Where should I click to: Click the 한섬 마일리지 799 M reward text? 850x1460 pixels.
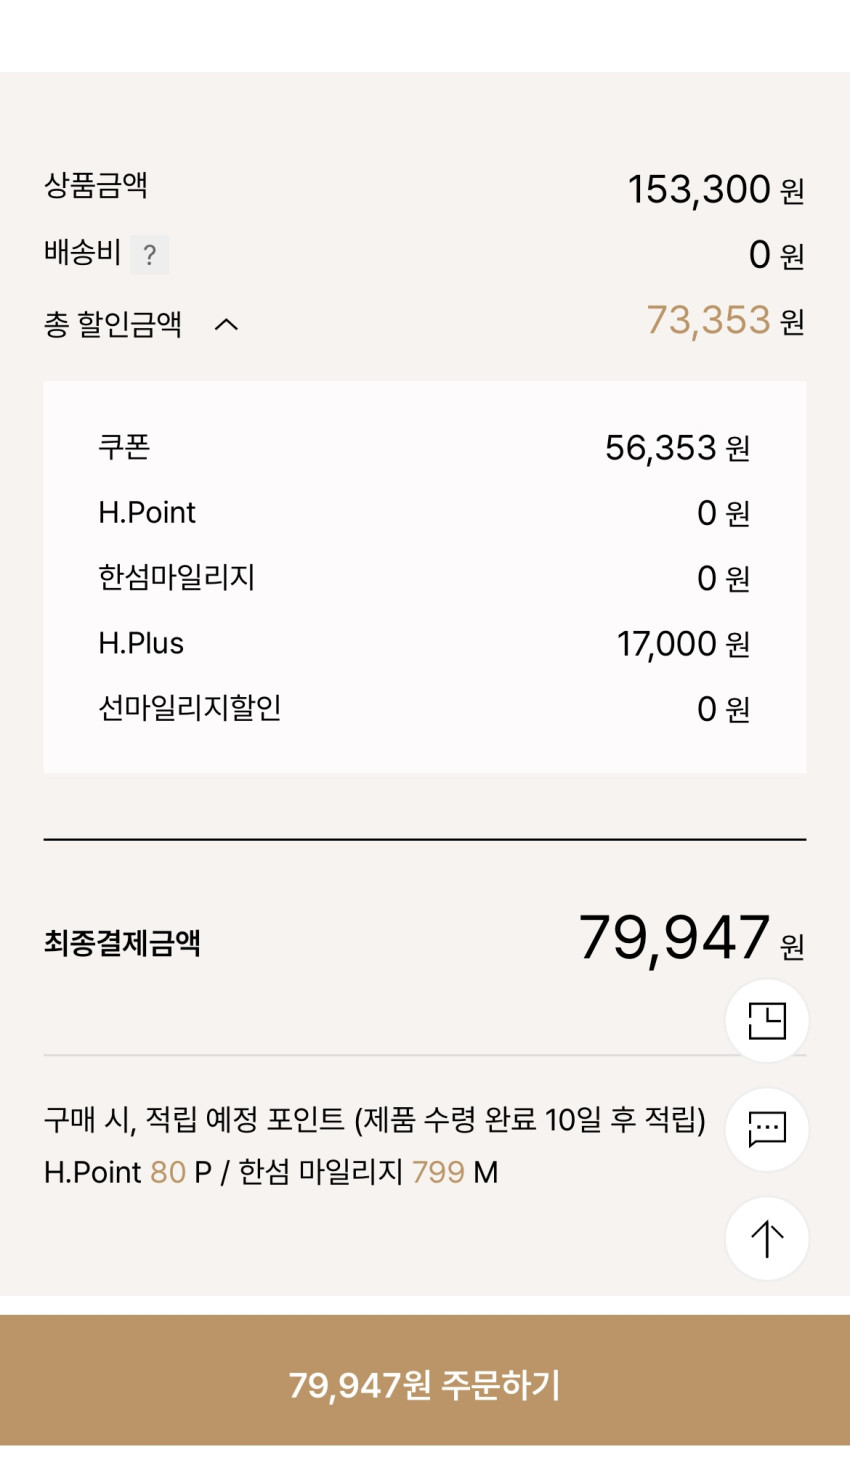[368, 1172]
